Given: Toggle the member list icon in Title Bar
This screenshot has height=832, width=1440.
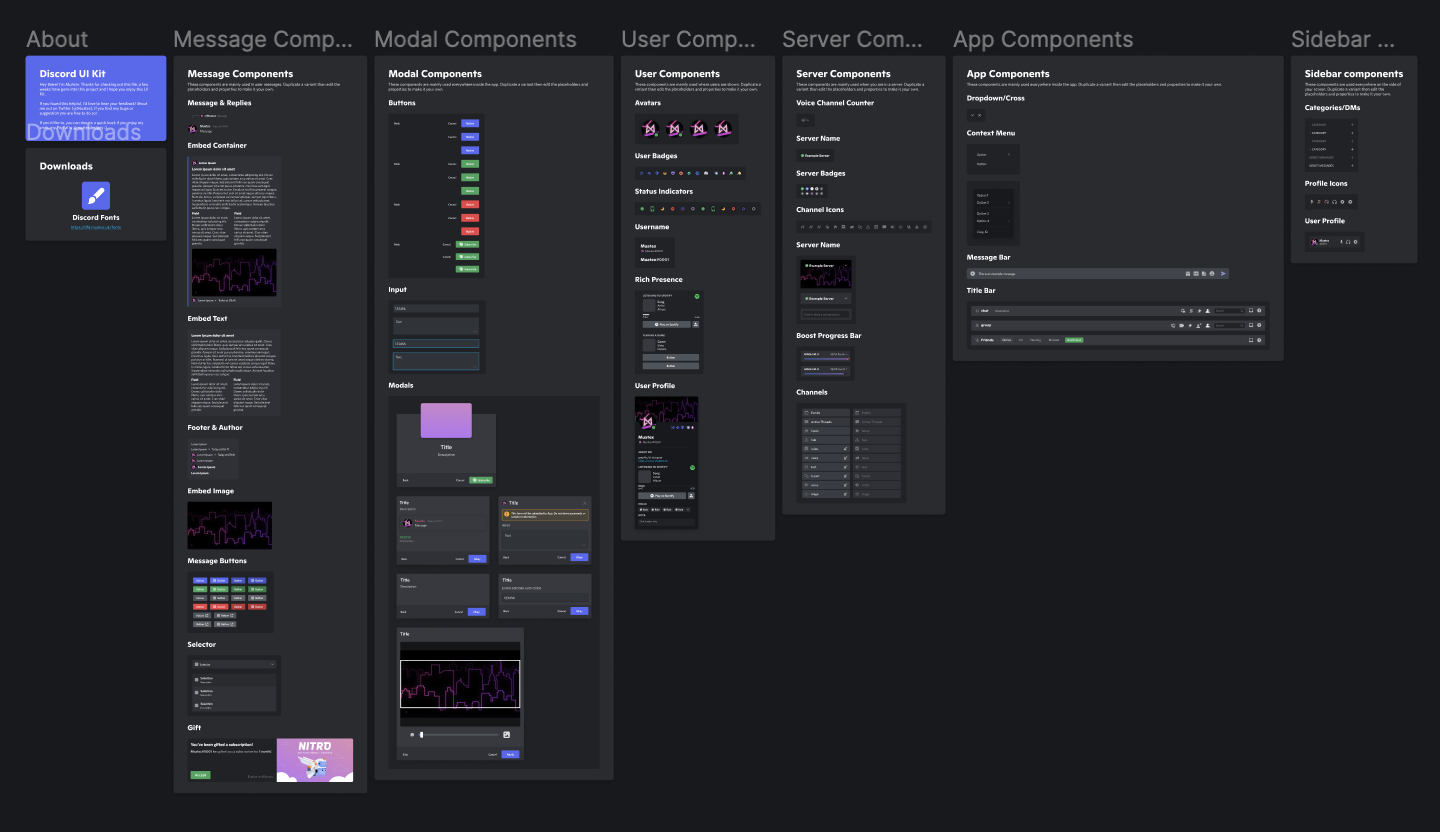Looking at the screenshot, I should pyautogui.click(x=1208, y=311).
